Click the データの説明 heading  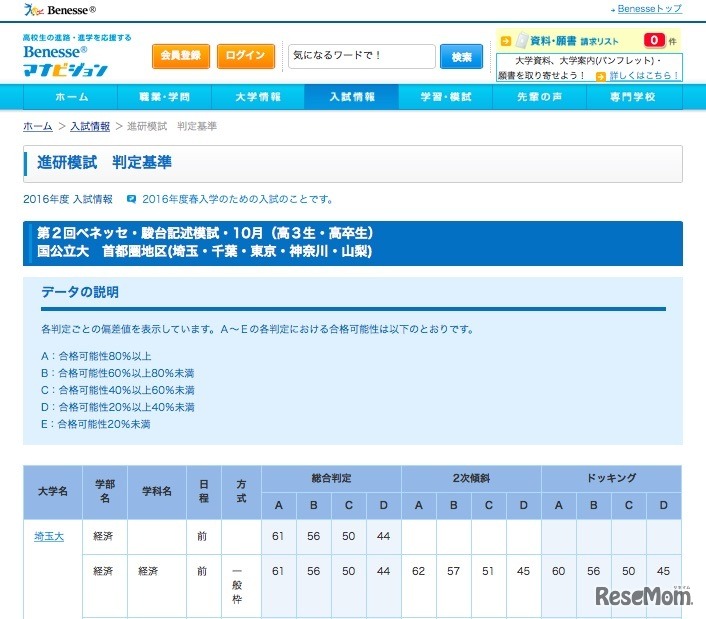80,292
